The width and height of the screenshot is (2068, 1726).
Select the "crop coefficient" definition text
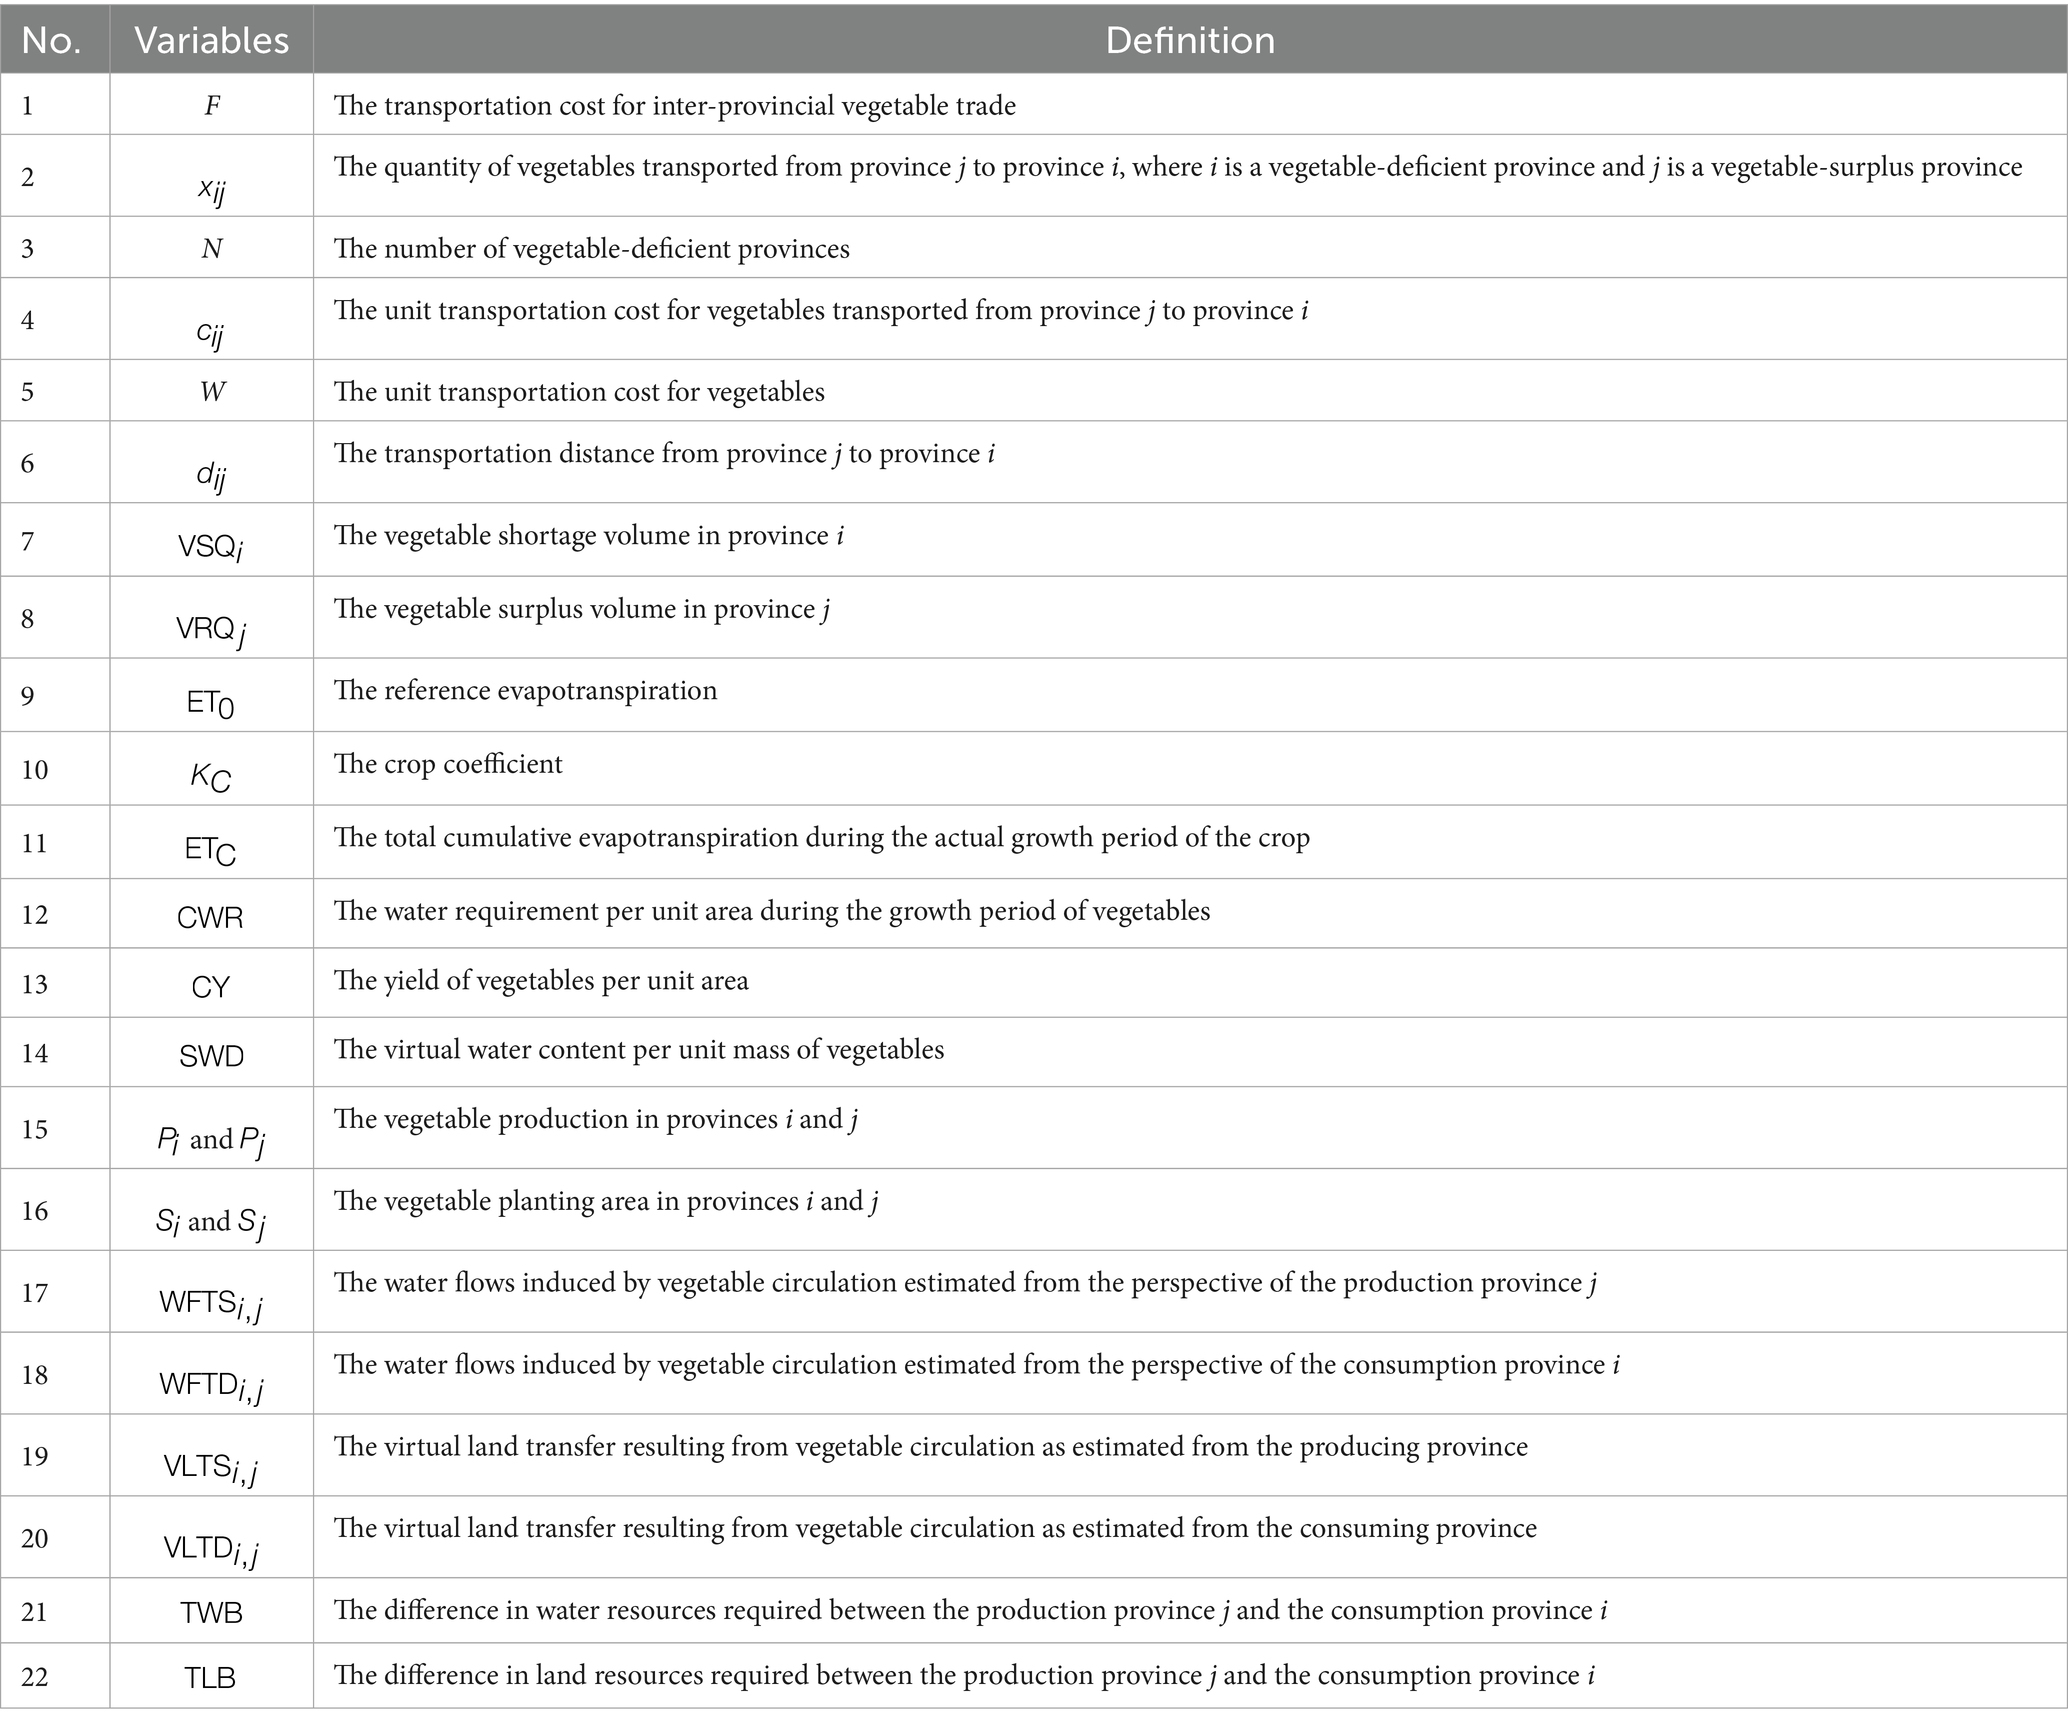(x=449, y=764)
